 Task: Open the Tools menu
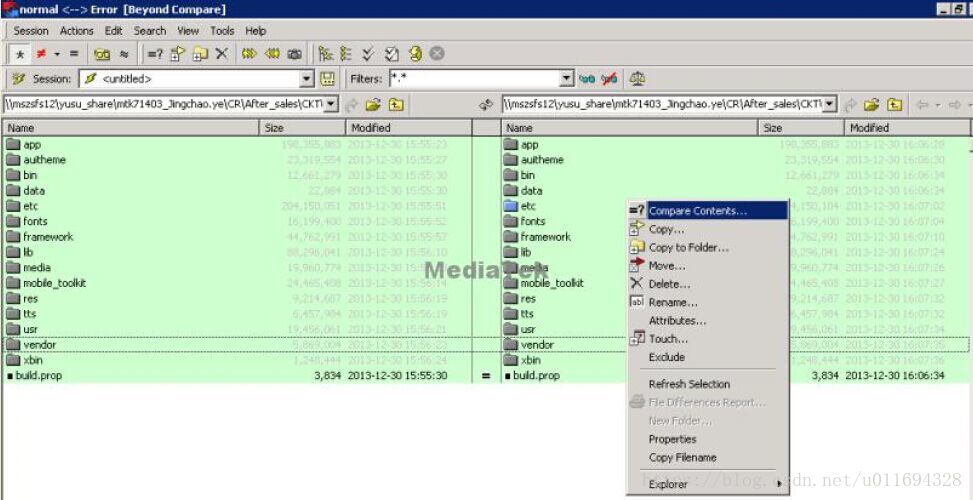(222, 30)
